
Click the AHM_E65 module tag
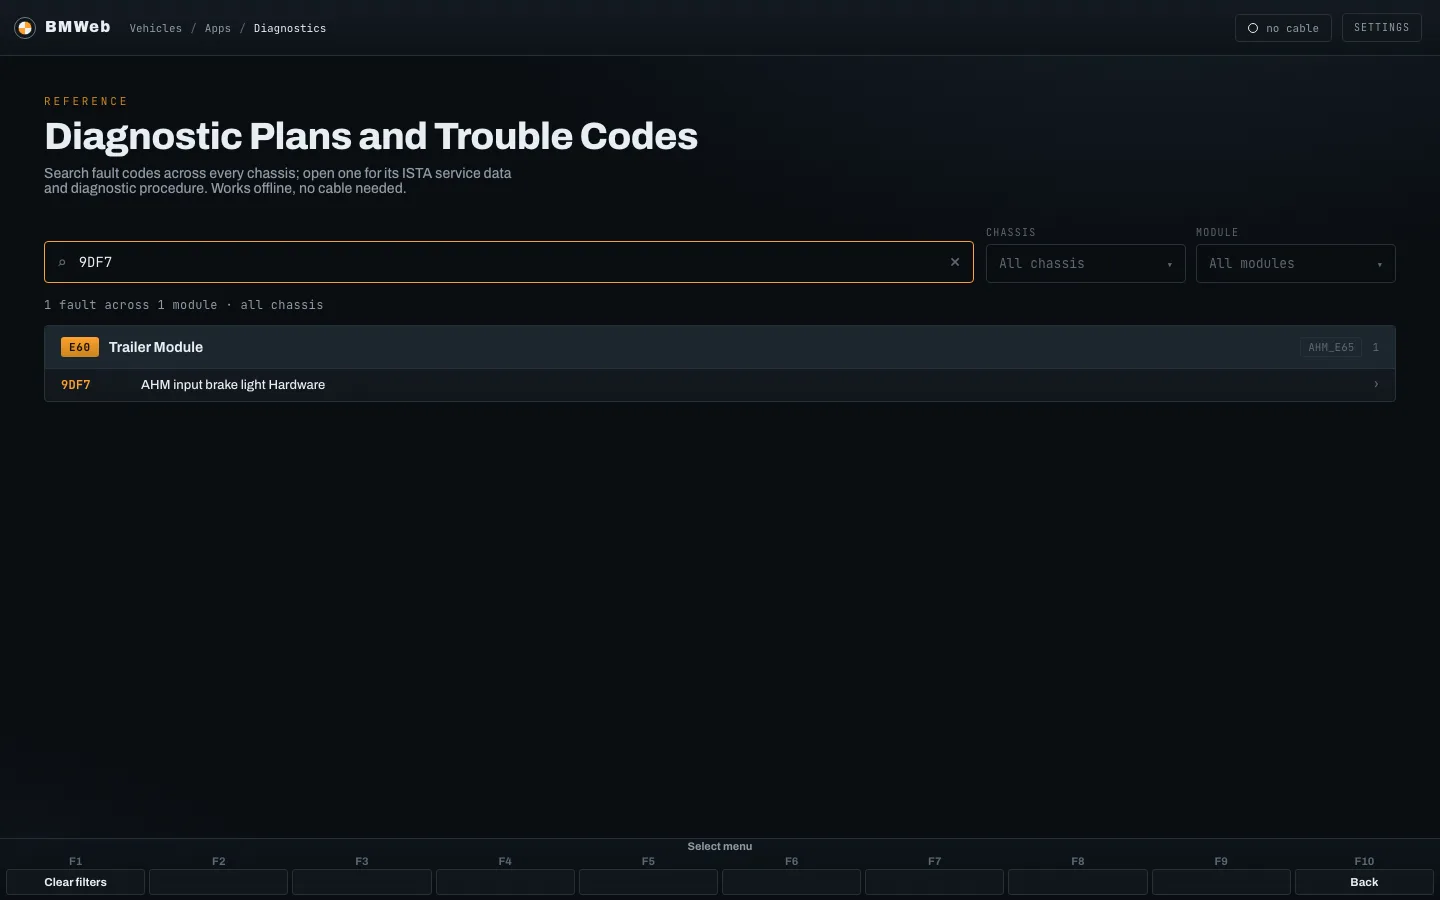click(1331, 347)
